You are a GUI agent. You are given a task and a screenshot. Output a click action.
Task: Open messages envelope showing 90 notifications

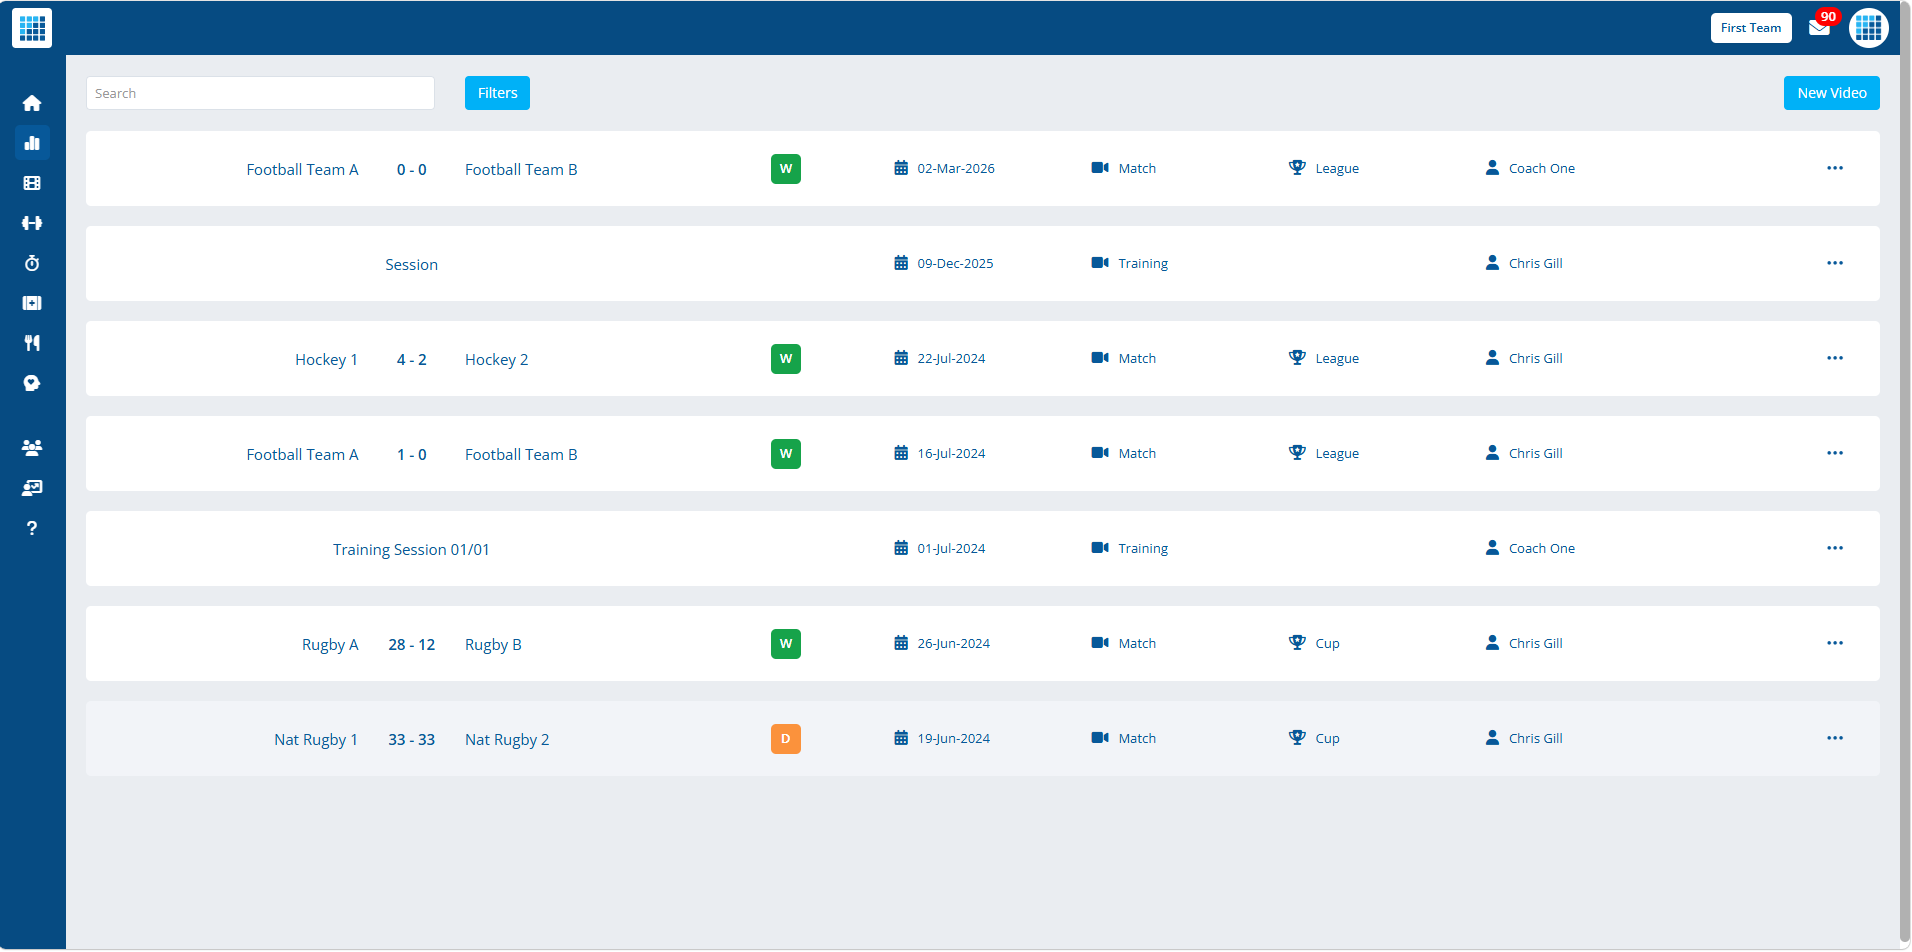point(1820,28)
